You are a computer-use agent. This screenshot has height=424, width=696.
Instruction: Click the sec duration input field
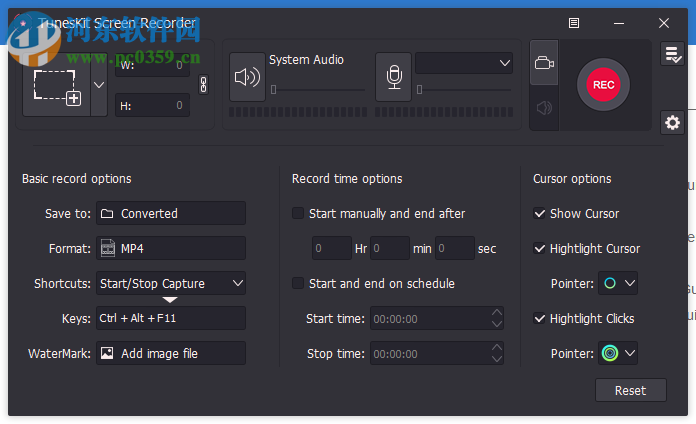(455, 248)
